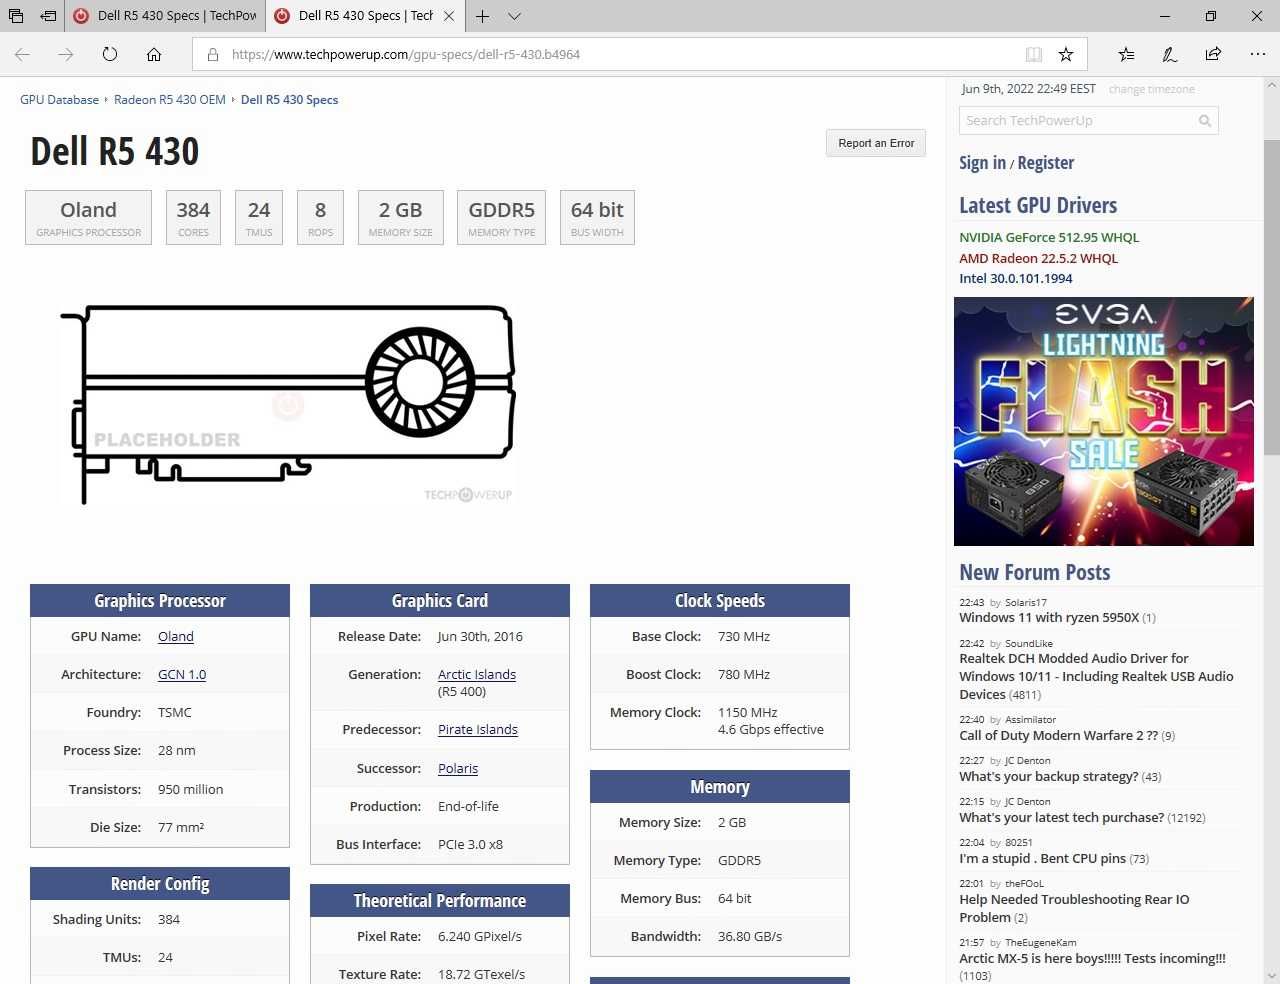
Task: Open Arctic MX-5 is here forum post
Action: tap(1092, 959)
